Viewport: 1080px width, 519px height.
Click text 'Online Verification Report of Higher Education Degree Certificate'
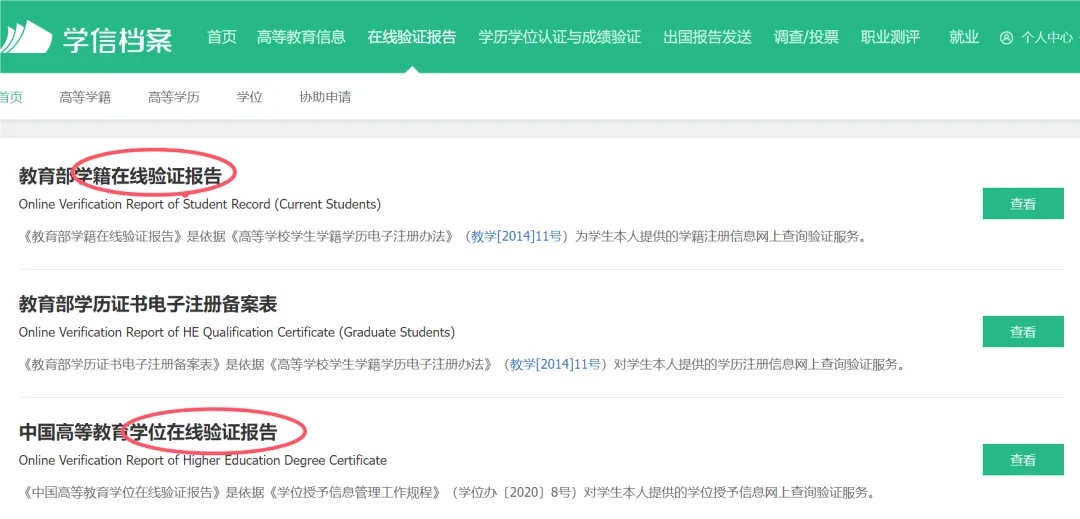pos(202,460)
